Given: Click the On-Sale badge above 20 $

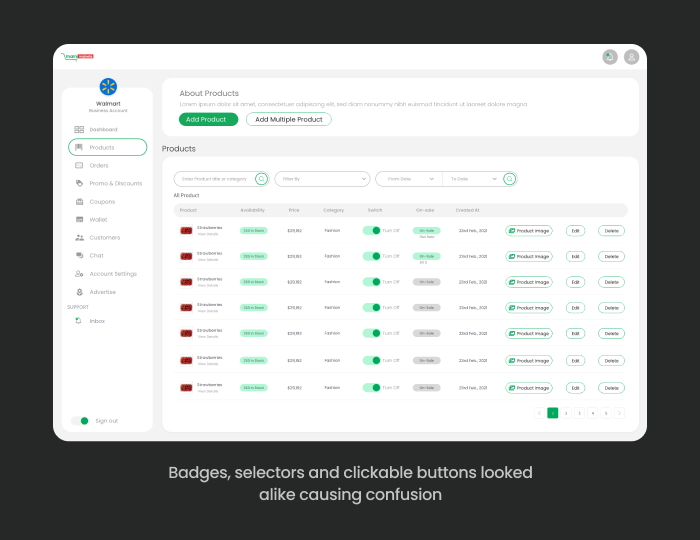Looking at the screenshot, I should [x=427, y=256].
